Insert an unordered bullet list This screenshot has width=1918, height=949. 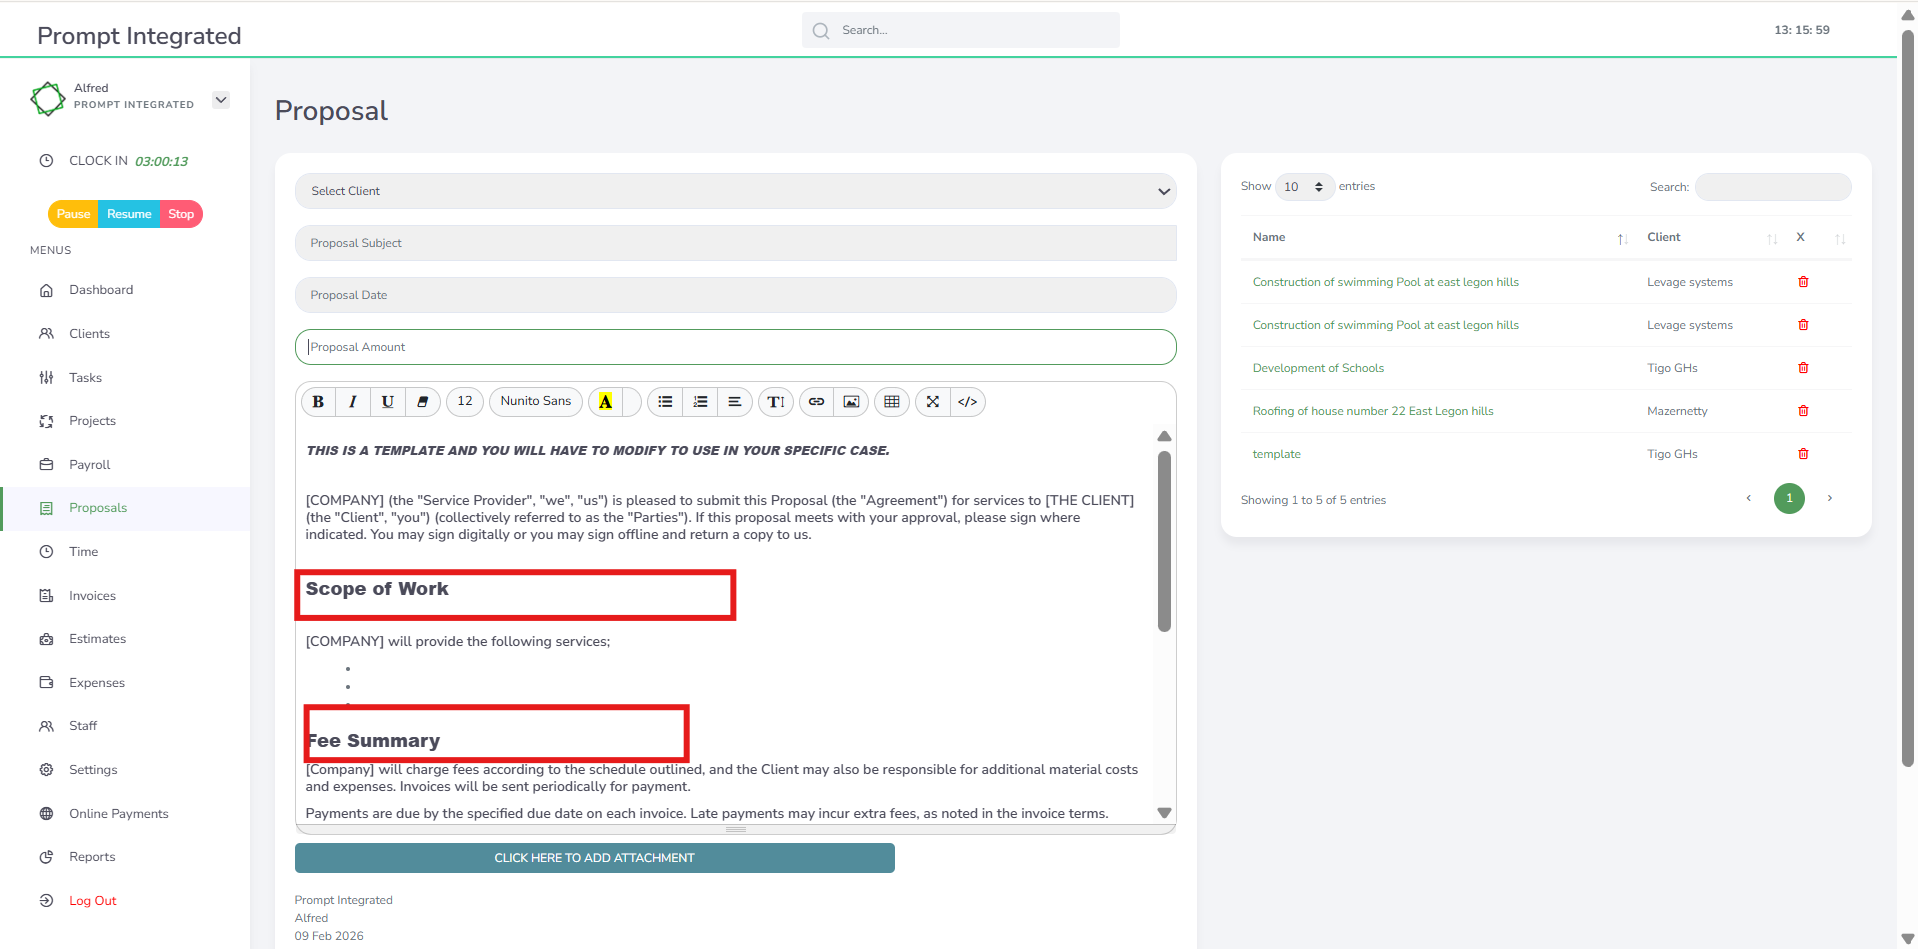[x=665, y=402]
